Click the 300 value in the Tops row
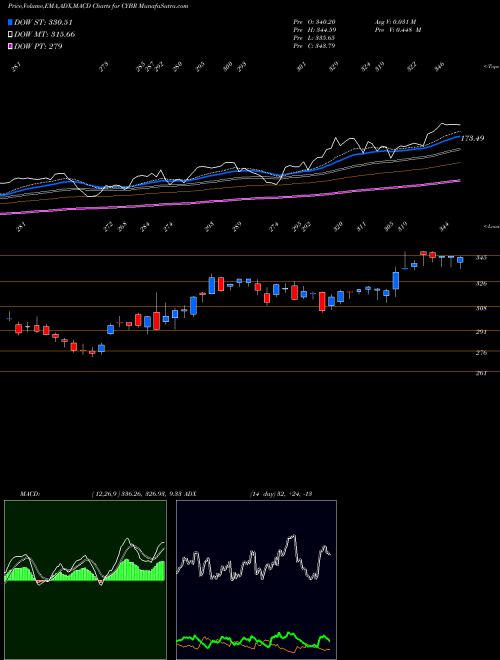This screenshot has height=660, width=500. (x=228, y=67)
